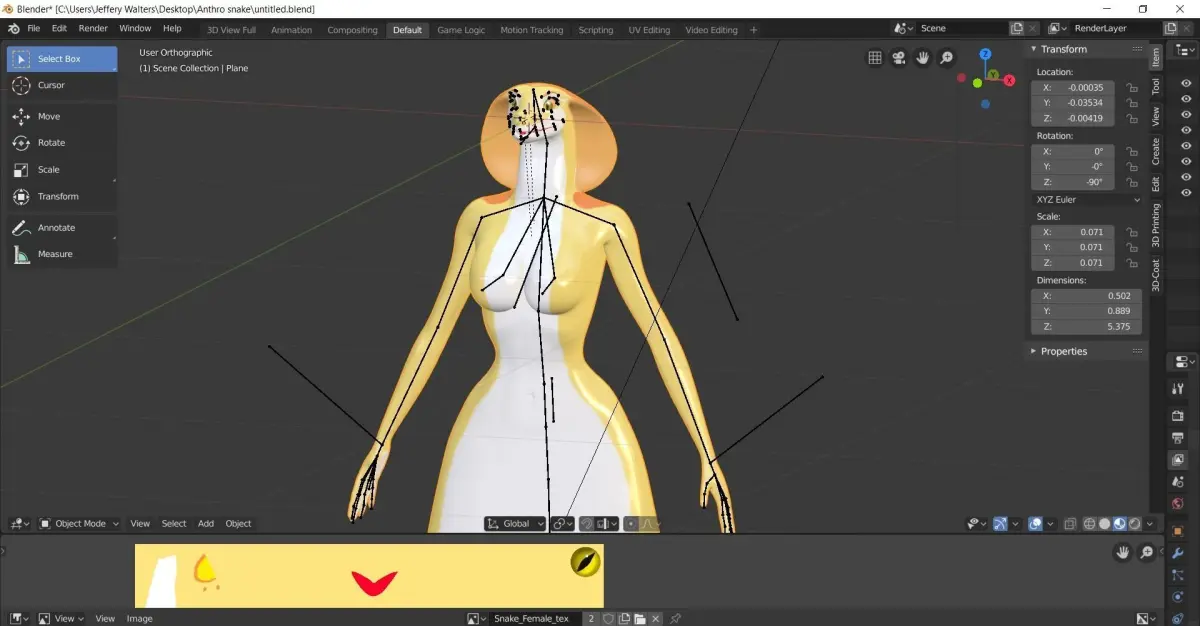1200x626 pixels.
Task: Open the 3D Printing sidebar tab
Action: (x=1156, y=226)
